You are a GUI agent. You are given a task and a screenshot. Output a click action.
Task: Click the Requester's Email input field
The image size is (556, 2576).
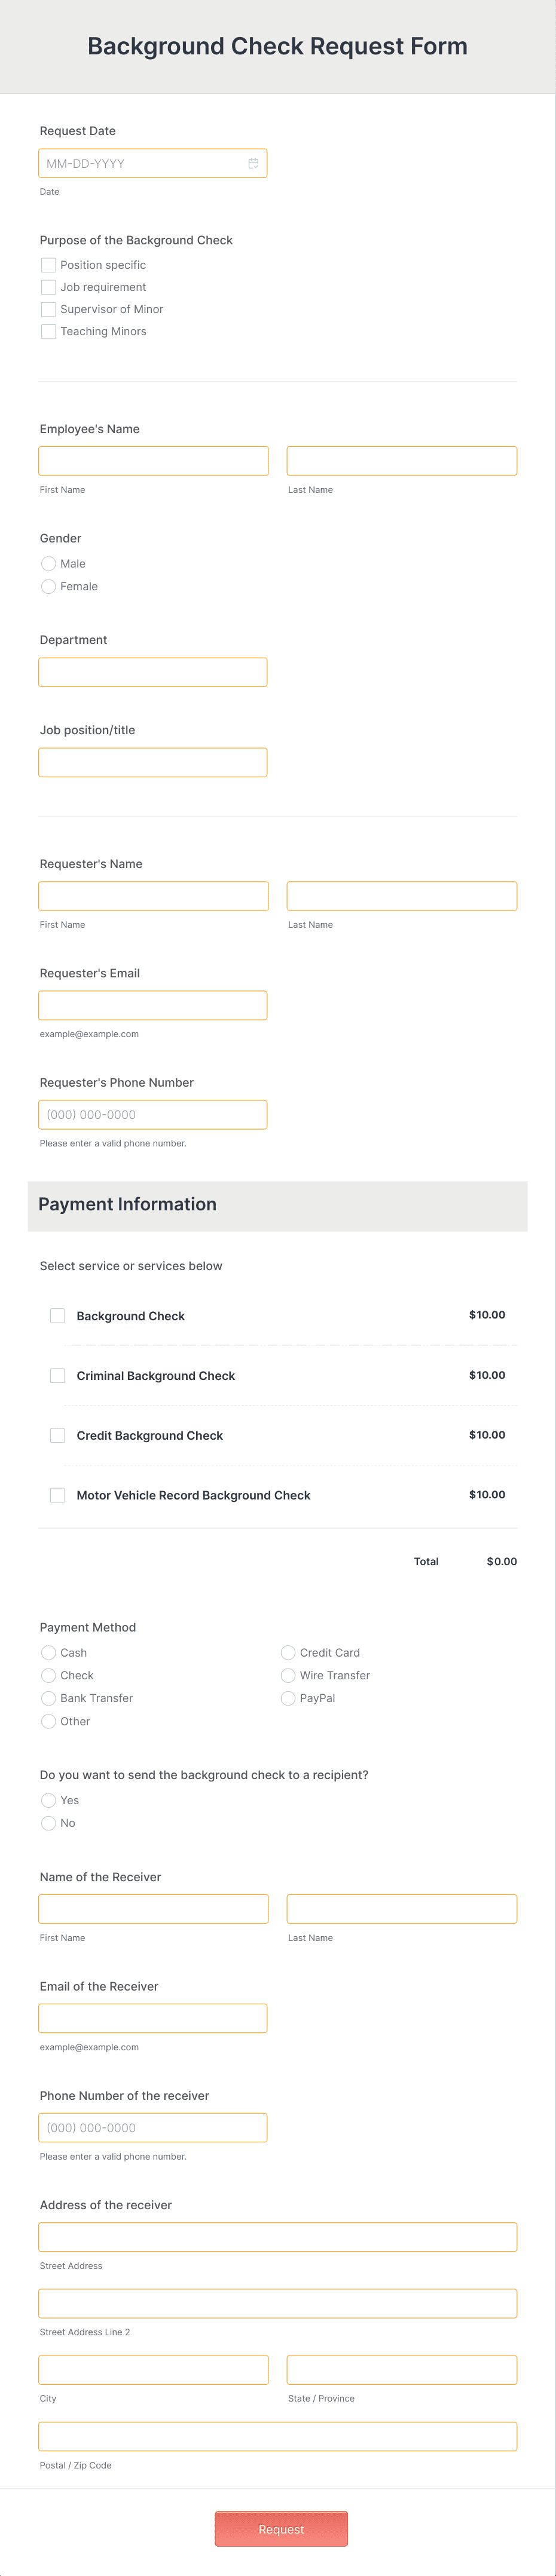pyautogui.click(x=152, y=1004)
